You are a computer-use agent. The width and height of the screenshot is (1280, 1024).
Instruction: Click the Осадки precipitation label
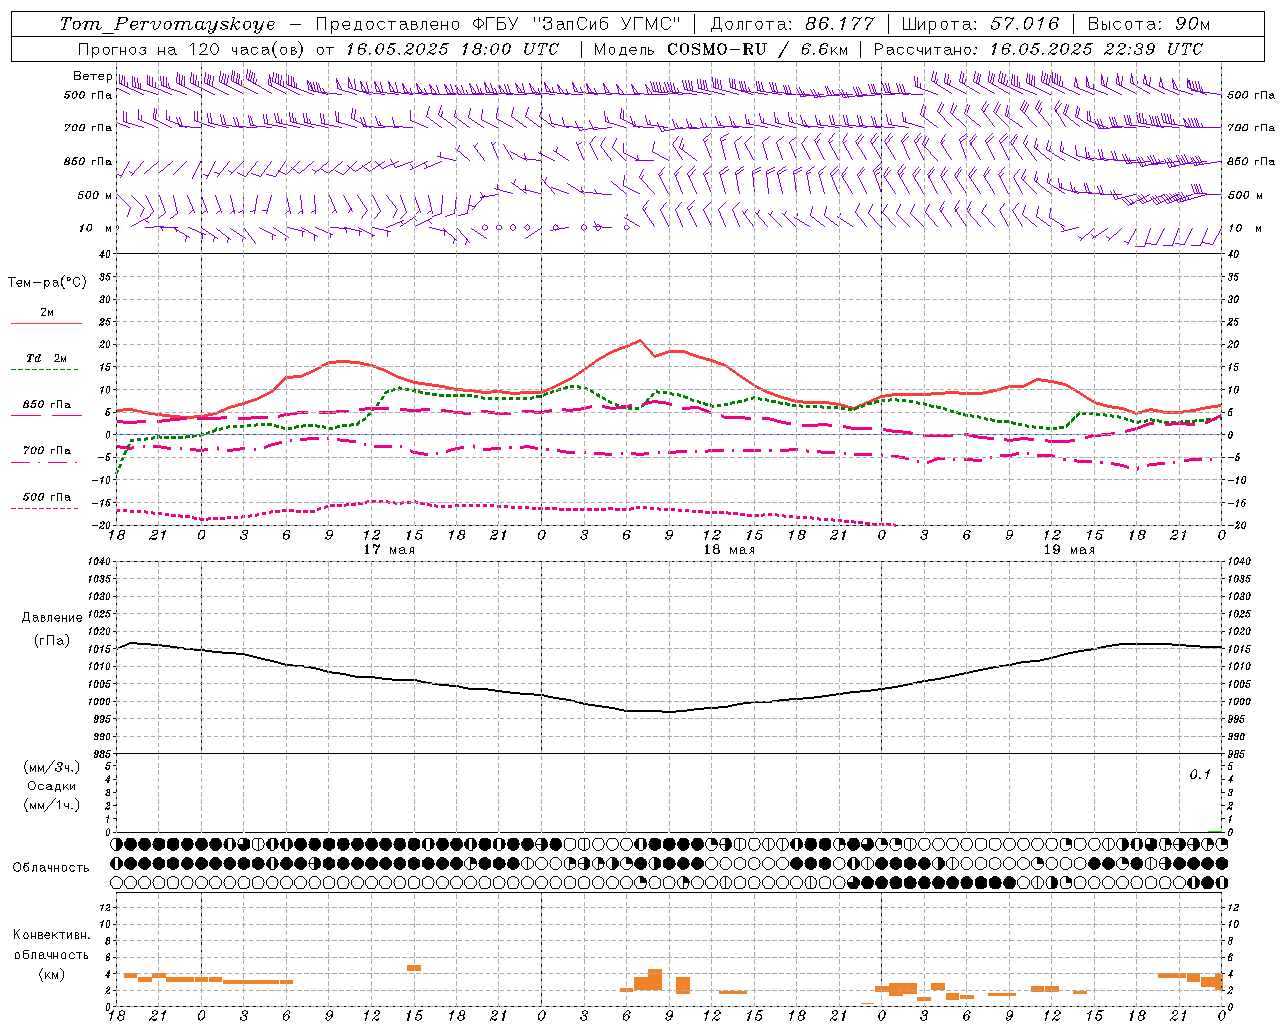[52, 786]
